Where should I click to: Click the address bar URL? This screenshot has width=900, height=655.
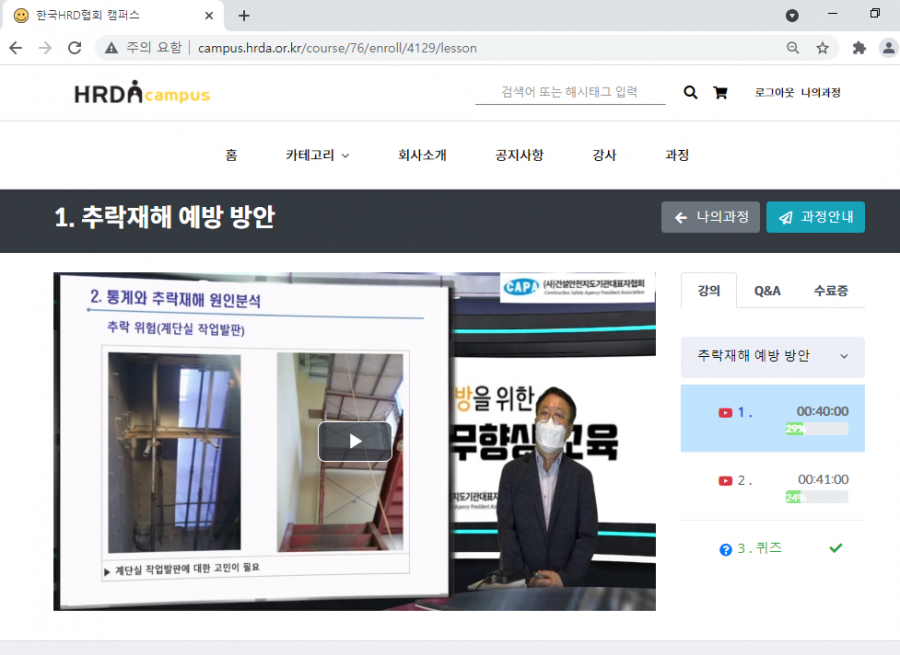338,48
